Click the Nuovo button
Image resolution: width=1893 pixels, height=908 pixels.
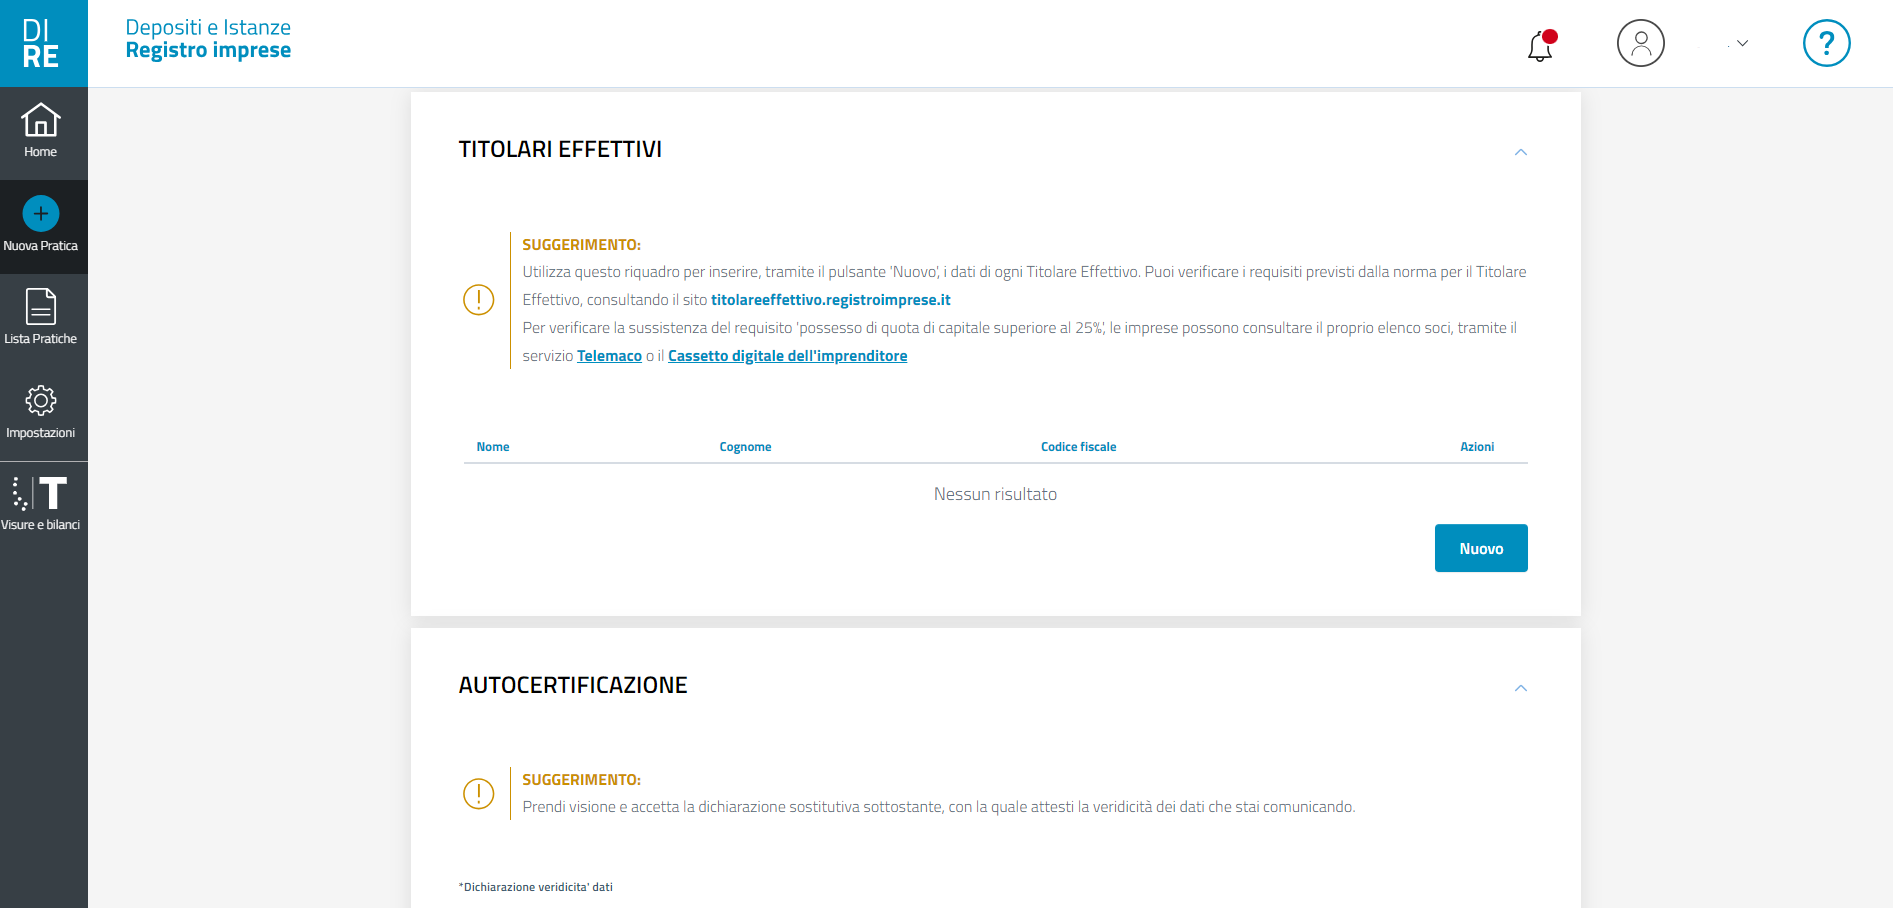pos(1480,548)
